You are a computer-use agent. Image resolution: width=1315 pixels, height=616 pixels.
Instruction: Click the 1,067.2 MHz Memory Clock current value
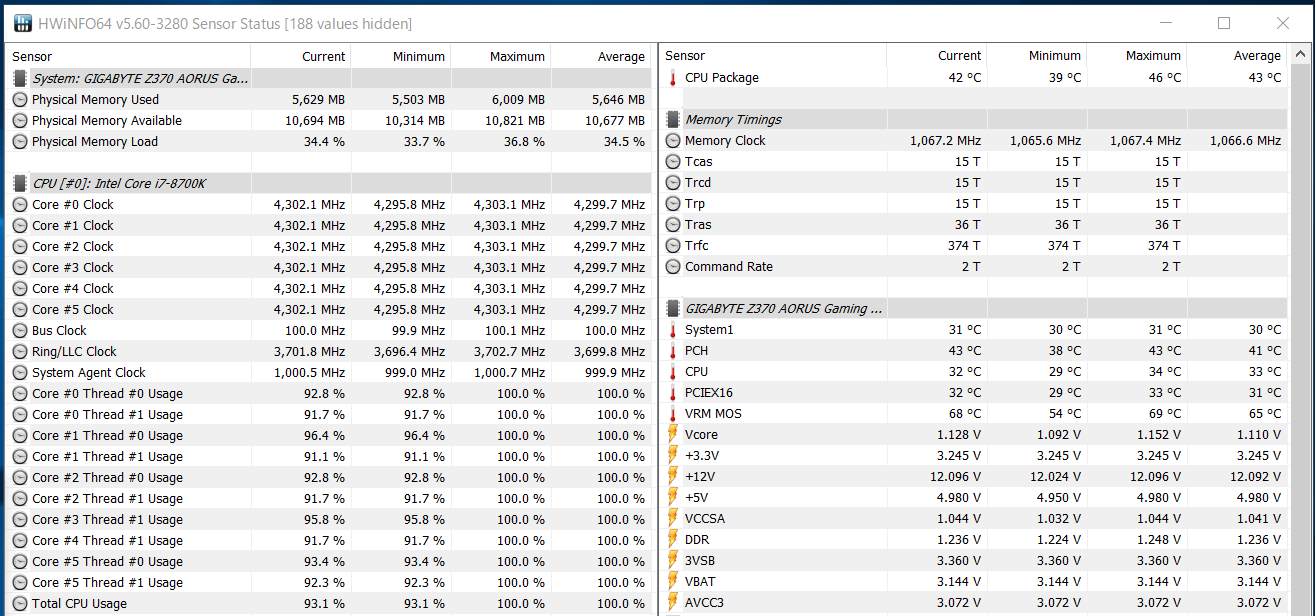[946, 141]
